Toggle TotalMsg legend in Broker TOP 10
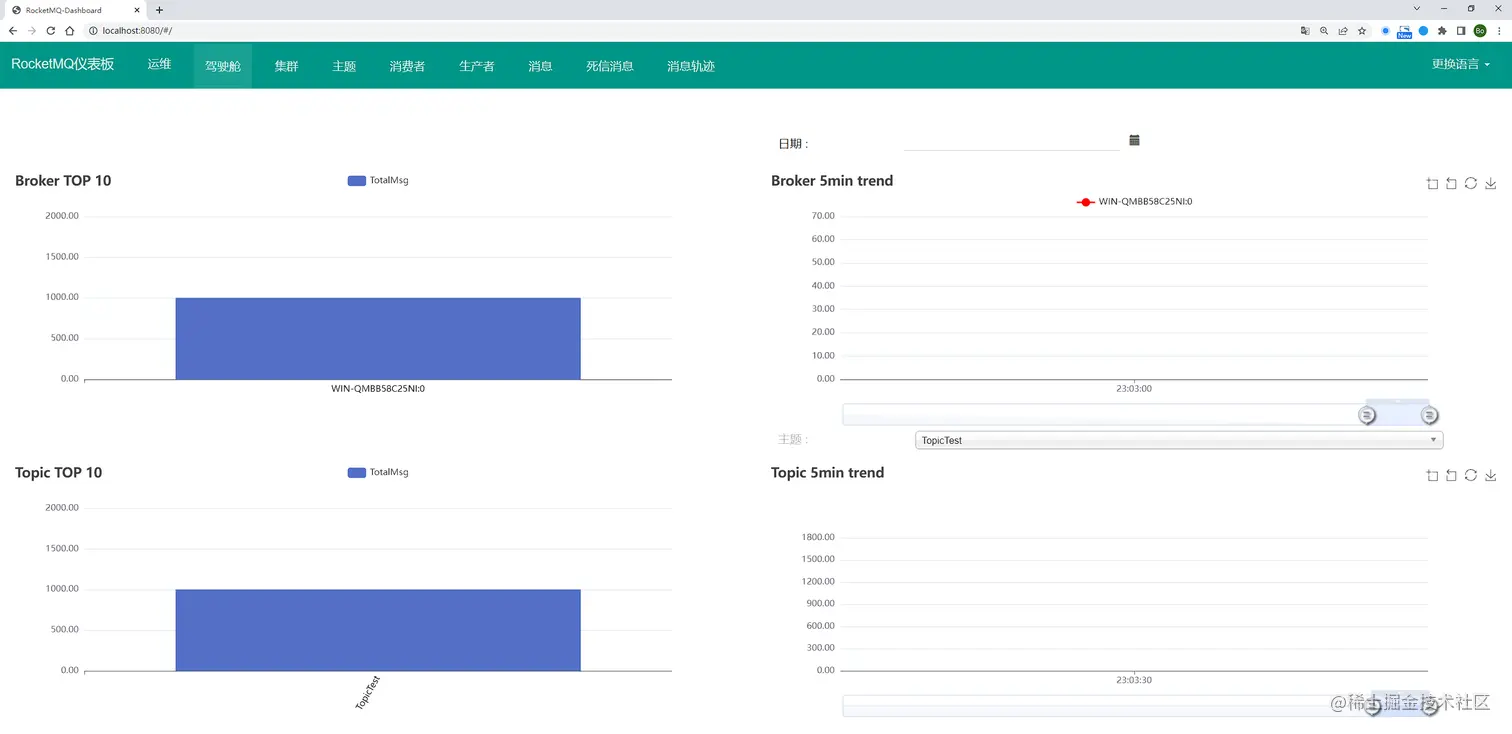This screenshot has width=1512, height=734. coord(378,181)
